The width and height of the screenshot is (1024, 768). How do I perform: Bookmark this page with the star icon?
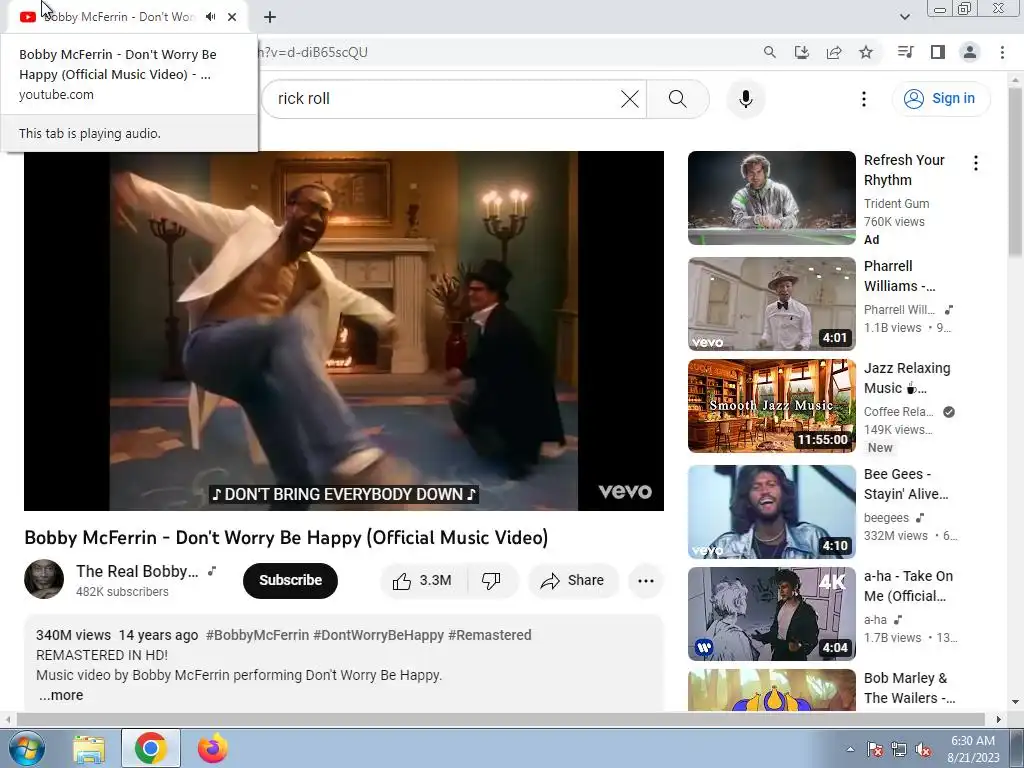(x=866, y=52)
